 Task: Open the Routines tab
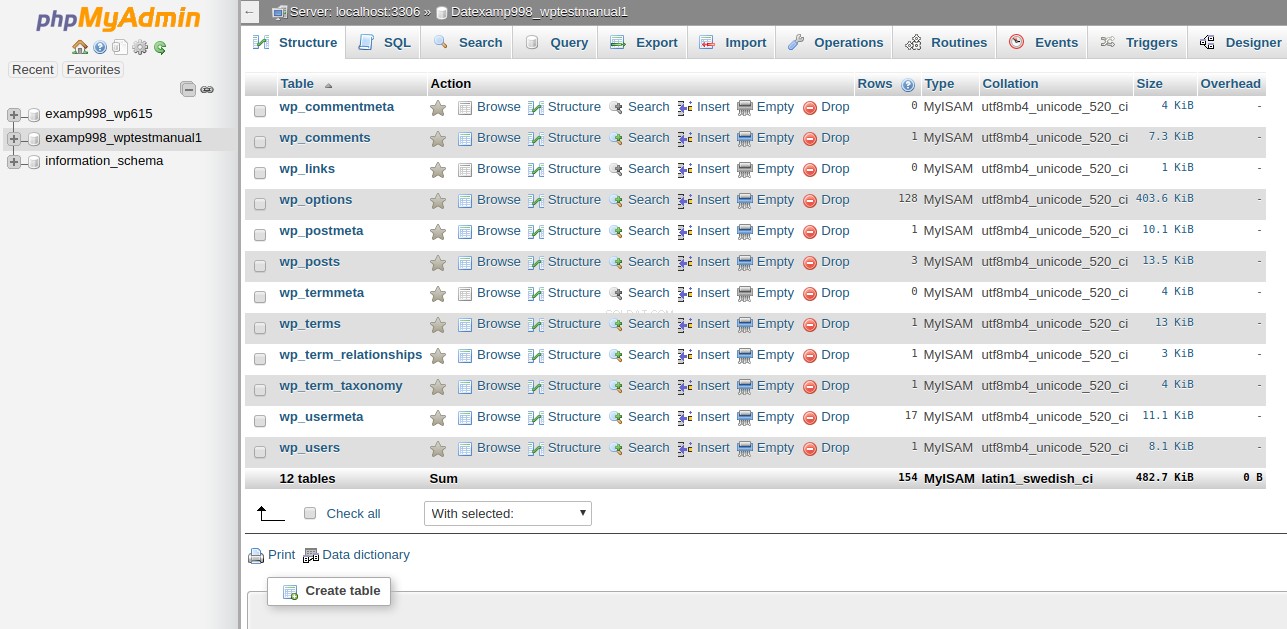(x=945, y=43)
